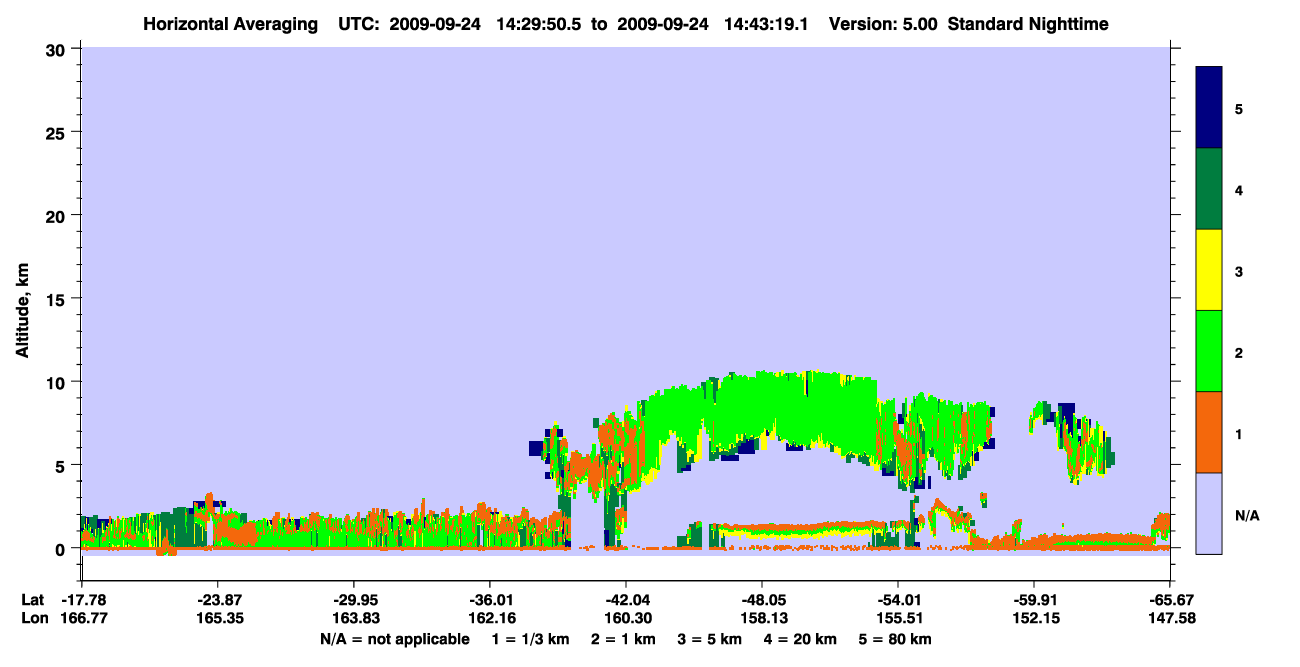This screenshot has height=667, width=1300.
Task: Click latitude value '-65.67'
Action: coord(1170,600)
